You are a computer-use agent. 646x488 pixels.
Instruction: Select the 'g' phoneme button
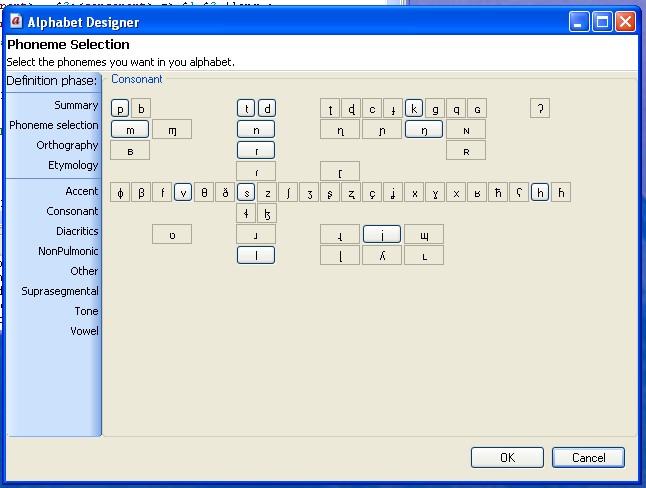(x=435, y=109)
